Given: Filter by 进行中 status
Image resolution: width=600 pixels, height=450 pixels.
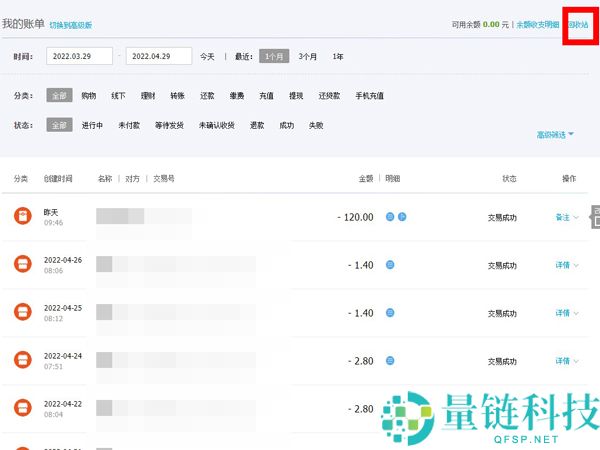Looking at the screenshot, I should pos(92,126).
